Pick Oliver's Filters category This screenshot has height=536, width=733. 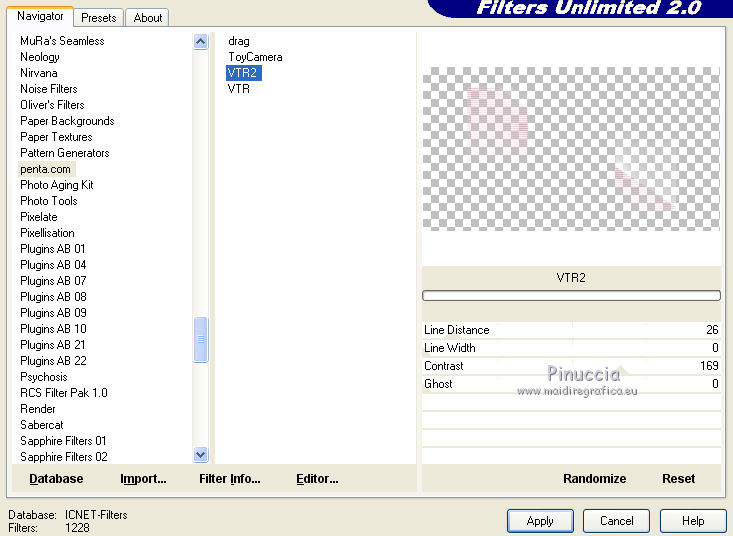click(x=52, y=105)
